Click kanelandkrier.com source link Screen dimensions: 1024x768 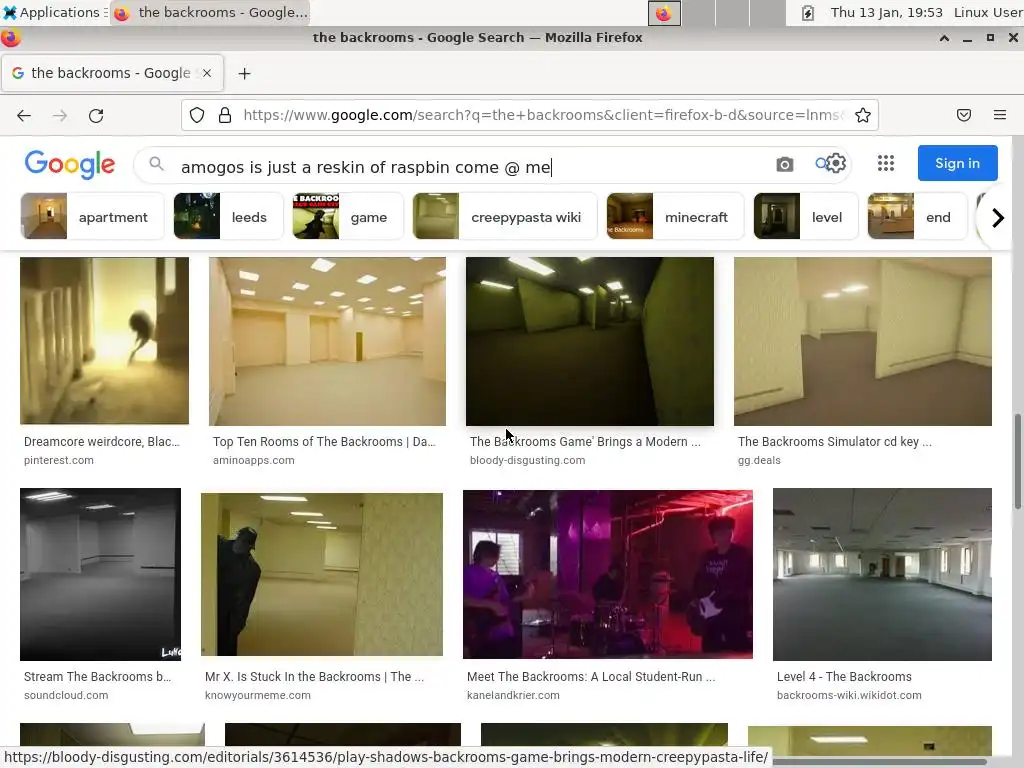tap(513, 696)
